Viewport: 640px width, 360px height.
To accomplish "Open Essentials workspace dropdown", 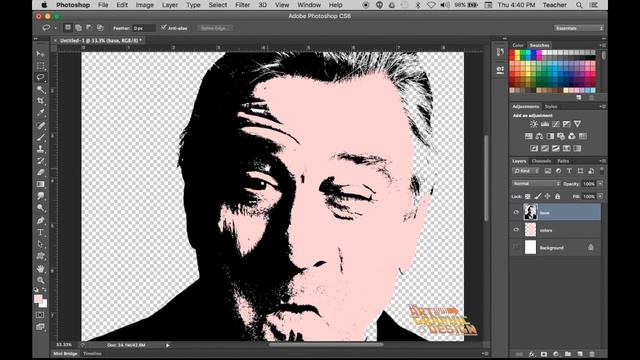I will point(579,28).
